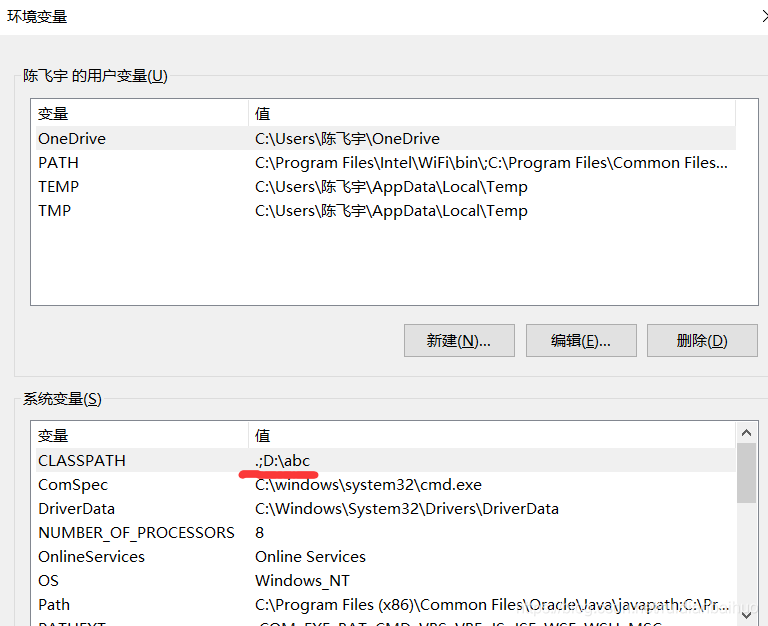Click the .;D:\abc value cell
The image size is (768, 626).
pyautogui.click(x=283, y=460)
